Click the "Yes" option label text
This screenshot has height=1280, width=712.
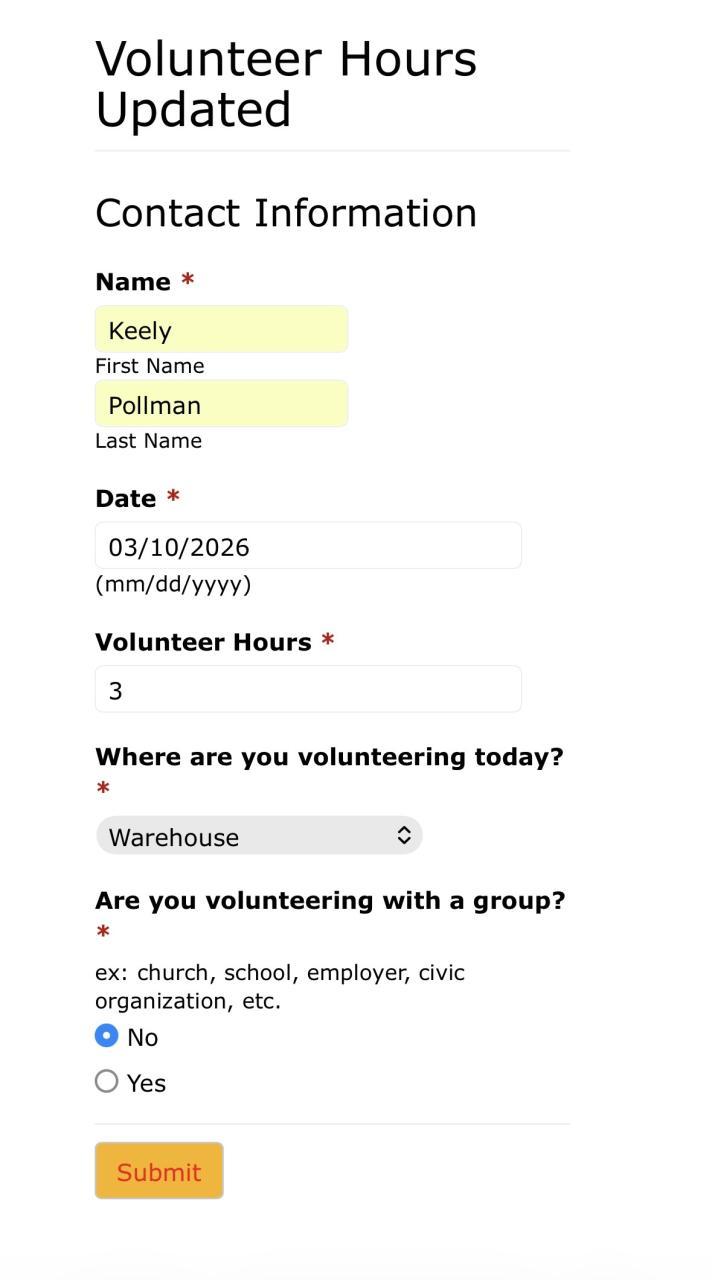[146, 1084]
